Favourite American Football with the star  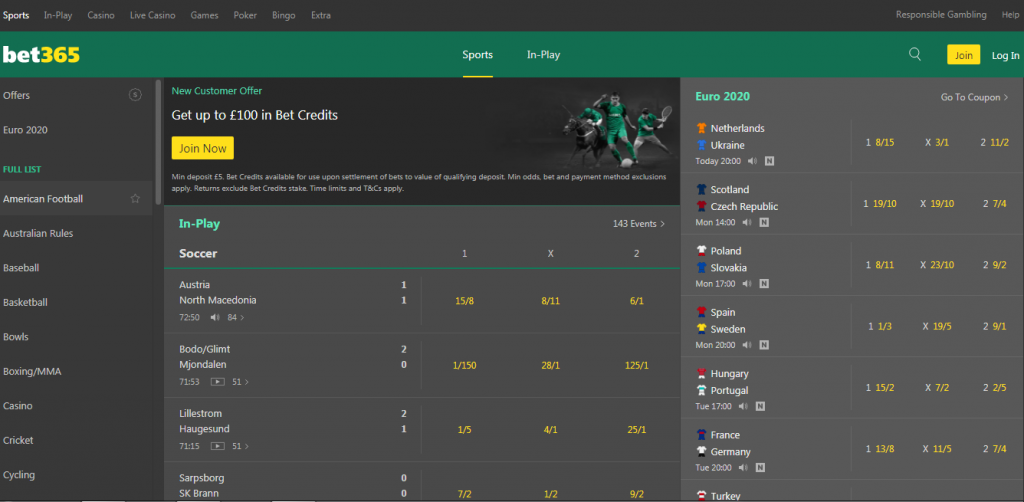(x=135, y=199)
